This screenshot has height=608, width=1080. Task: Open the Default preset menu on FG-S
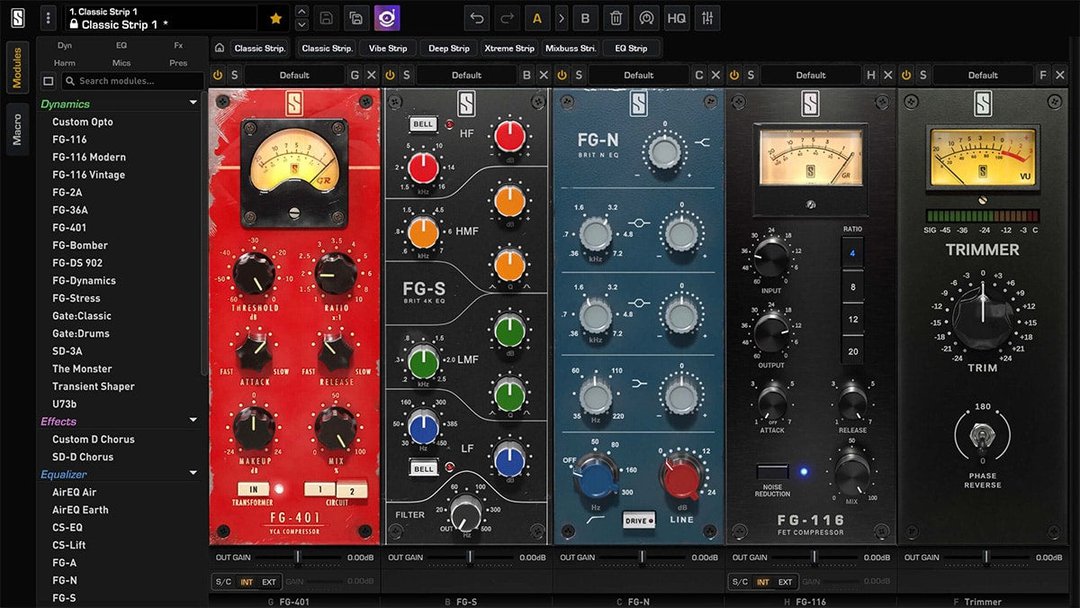pos(466,74)
